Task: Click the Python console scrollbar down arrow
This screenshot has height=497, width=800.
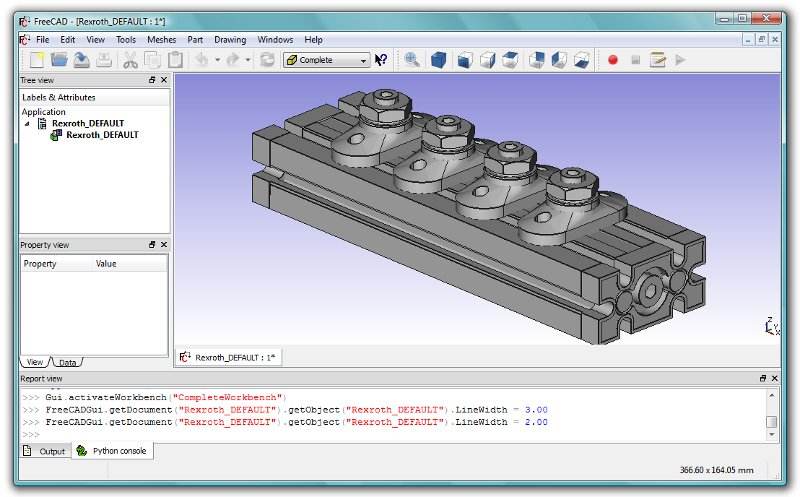Action: 772,434
